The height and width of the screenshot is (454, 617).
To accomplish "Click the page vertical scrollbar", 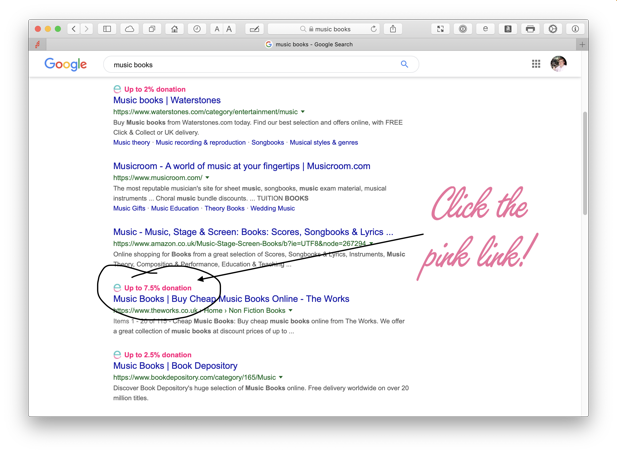I will click(585, 163).
